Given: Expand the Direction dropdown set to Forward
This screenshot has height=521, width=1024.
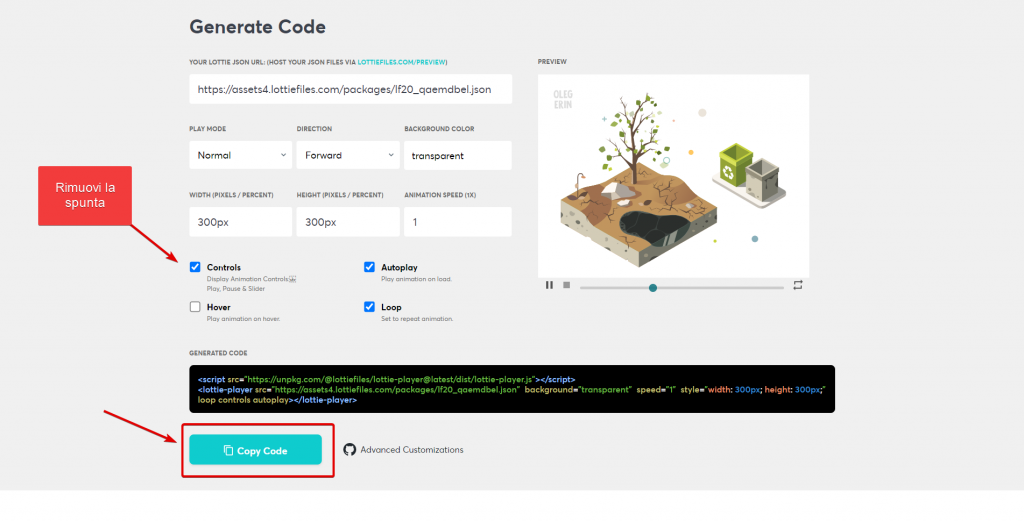Looking at the screenshot, I should point(347,155).
